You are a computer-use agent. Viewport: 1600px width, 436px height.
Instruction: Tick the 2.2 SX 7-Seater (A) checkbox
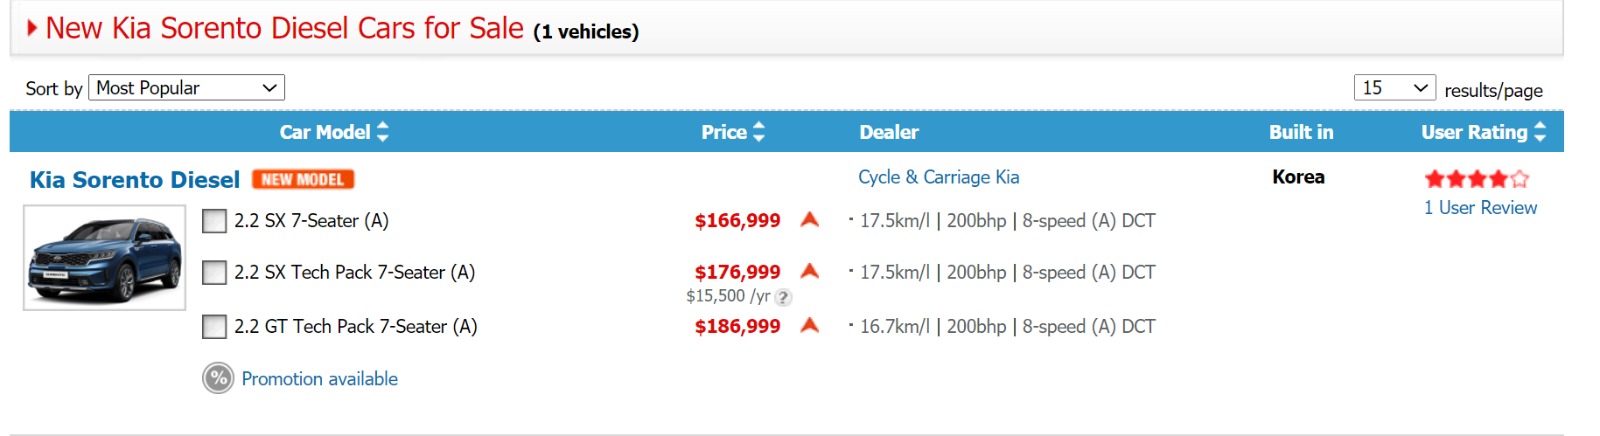pyautogui.click(x=214, y=221)
